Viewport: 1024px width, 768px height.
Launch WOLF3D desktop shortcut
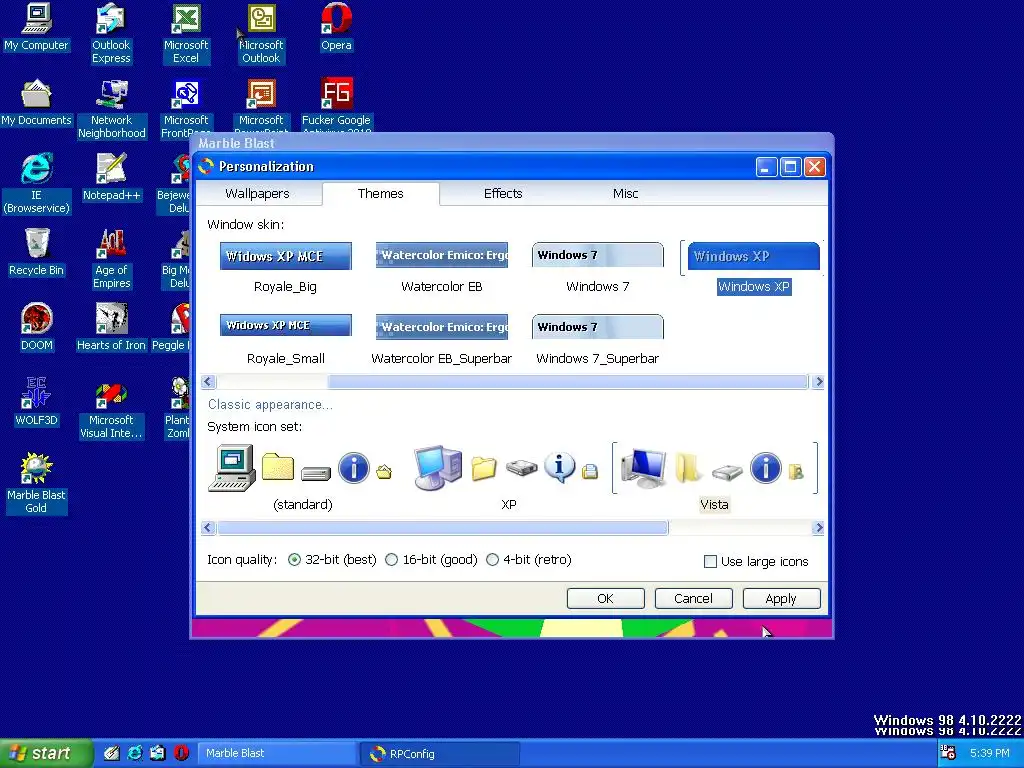36,403
